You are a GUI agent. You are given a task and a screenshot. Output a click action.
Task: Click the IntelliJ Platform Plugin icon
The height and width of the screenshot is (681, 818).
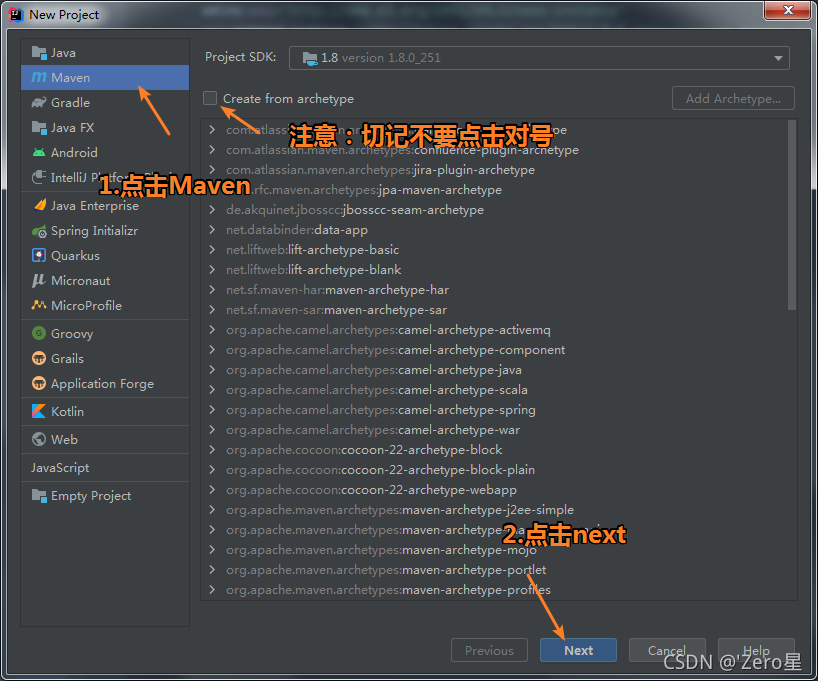pos(39,177)
